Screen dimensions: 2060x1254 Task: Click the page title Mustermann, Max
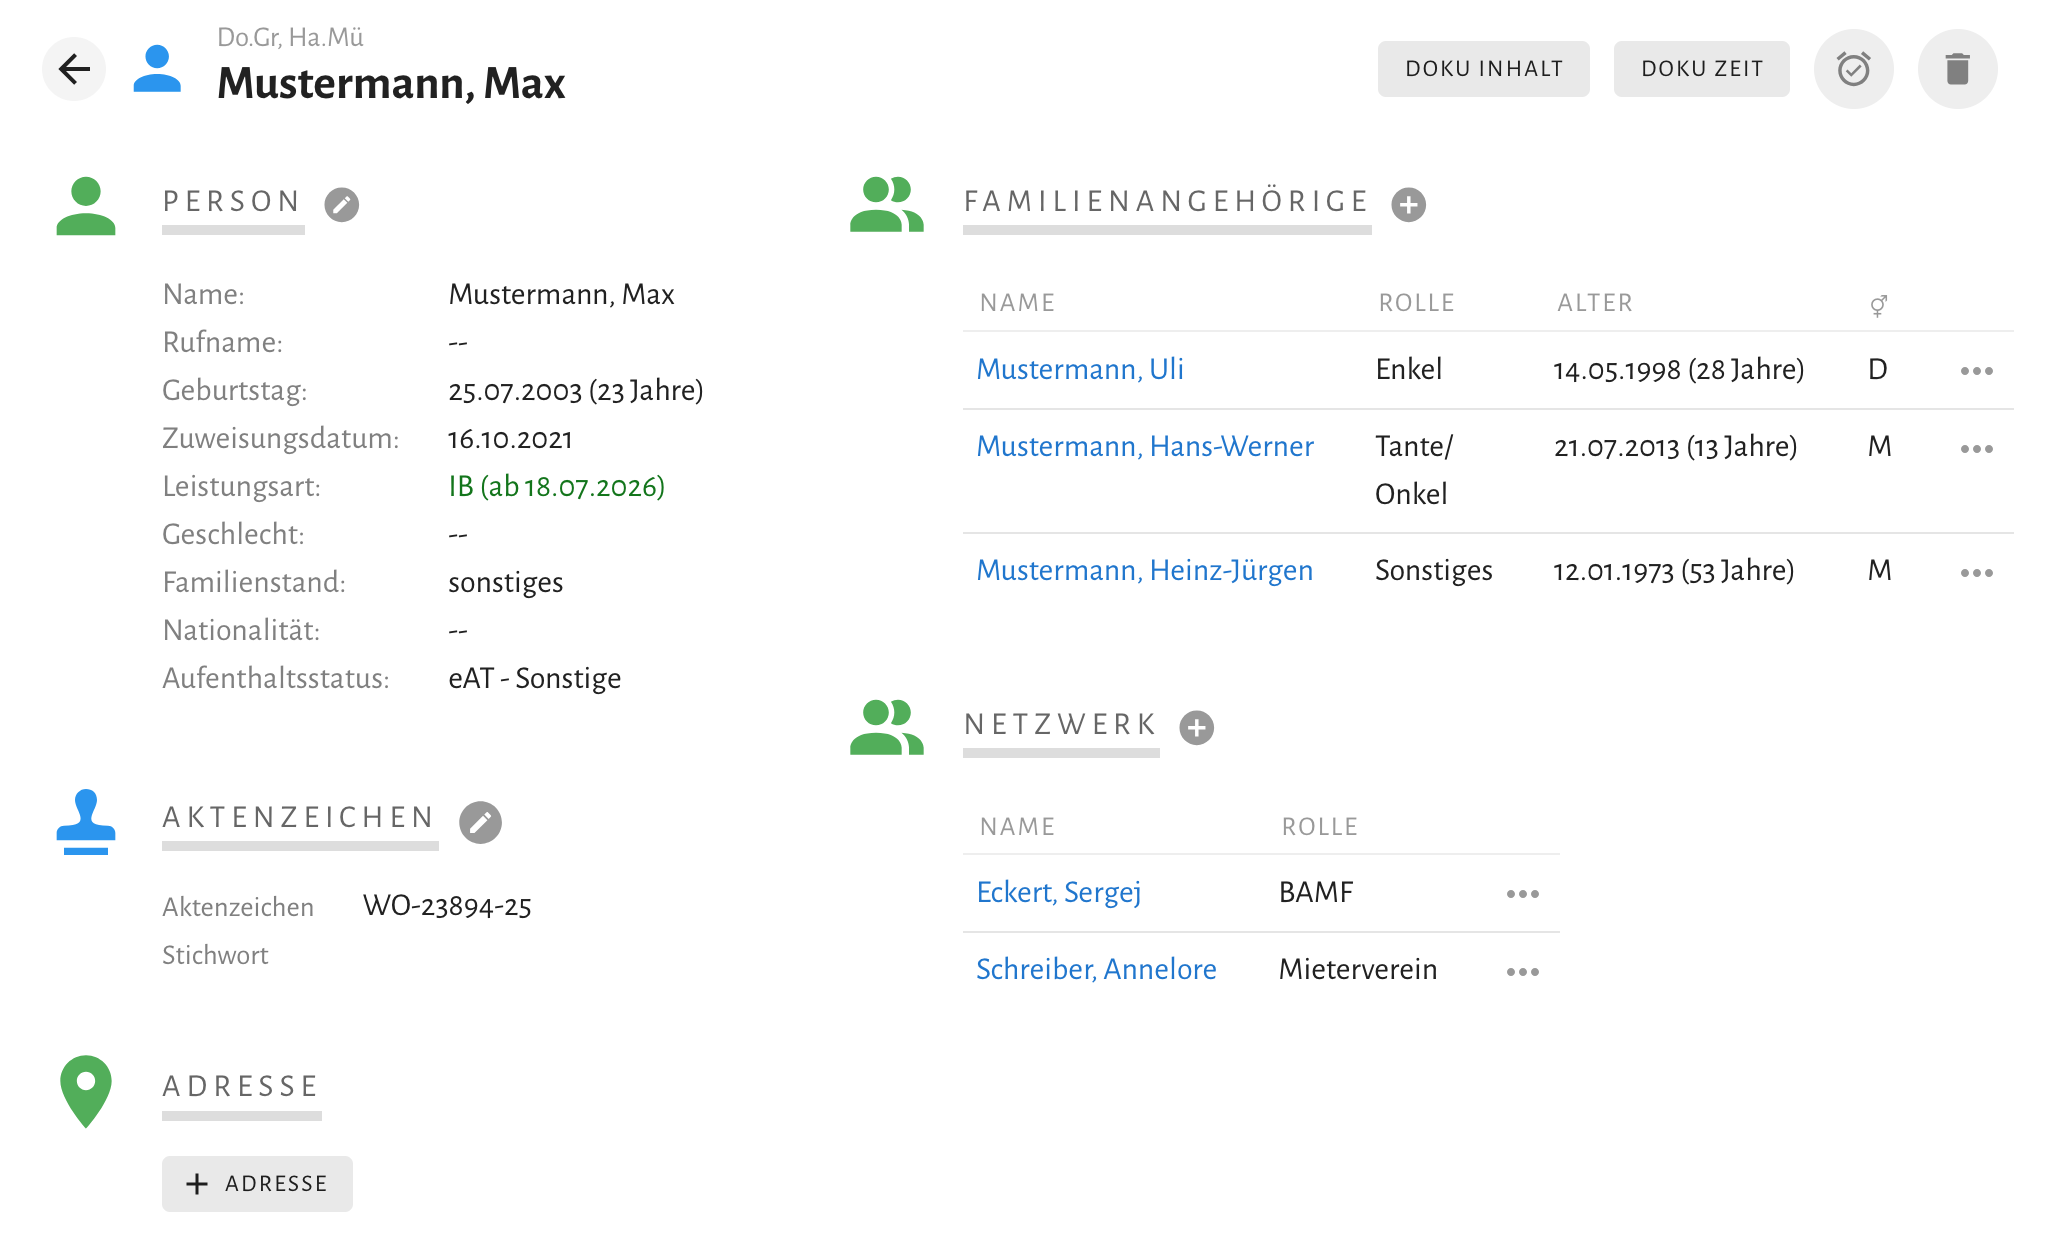391,83
